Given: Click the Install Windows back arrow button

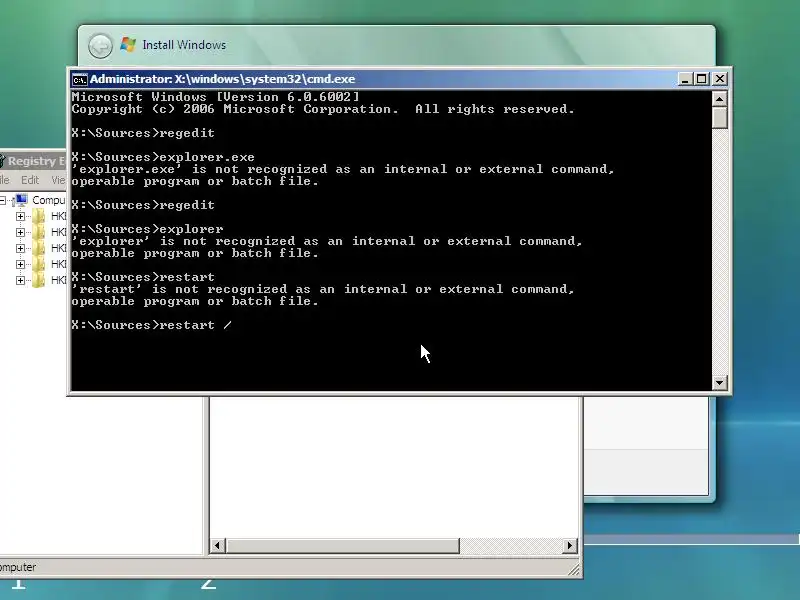Looking at the screenshot, I should coord(100,46).
